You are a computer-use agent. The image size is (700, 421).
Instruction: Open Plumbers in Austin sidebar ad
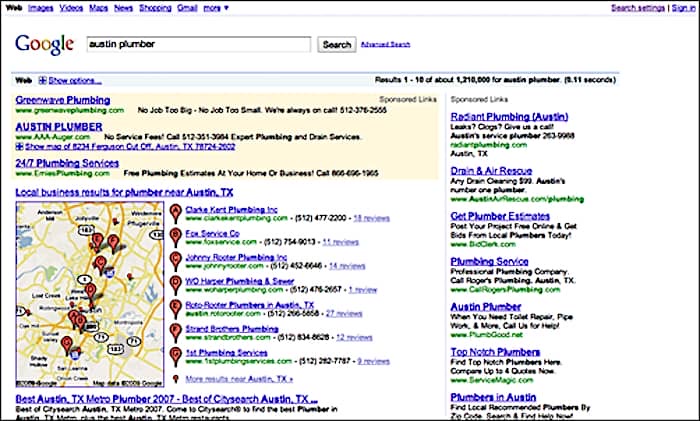tap(493, 397)
